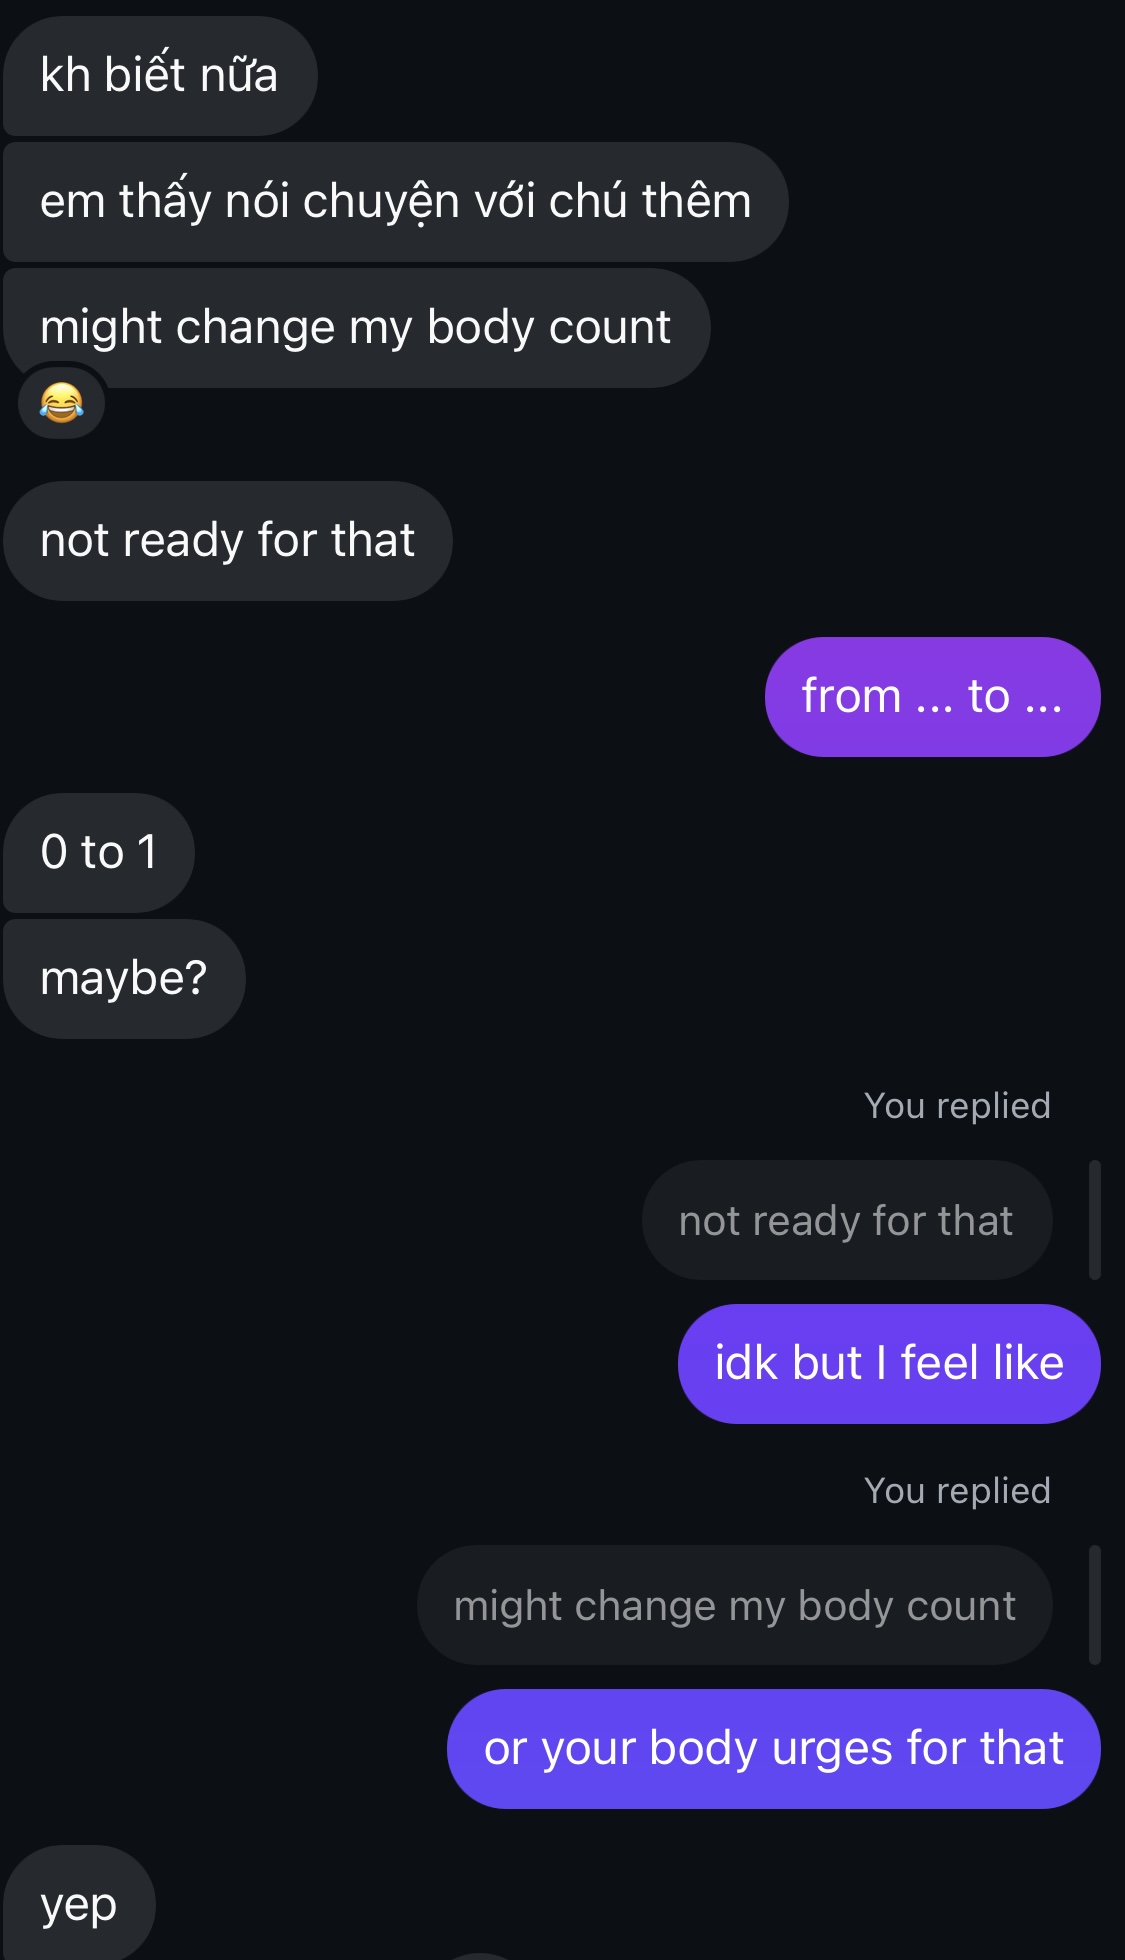Select the purple 'from ... to ...' message
The height and width of the screenshot is (1960, 1125).
click(932, 697)
